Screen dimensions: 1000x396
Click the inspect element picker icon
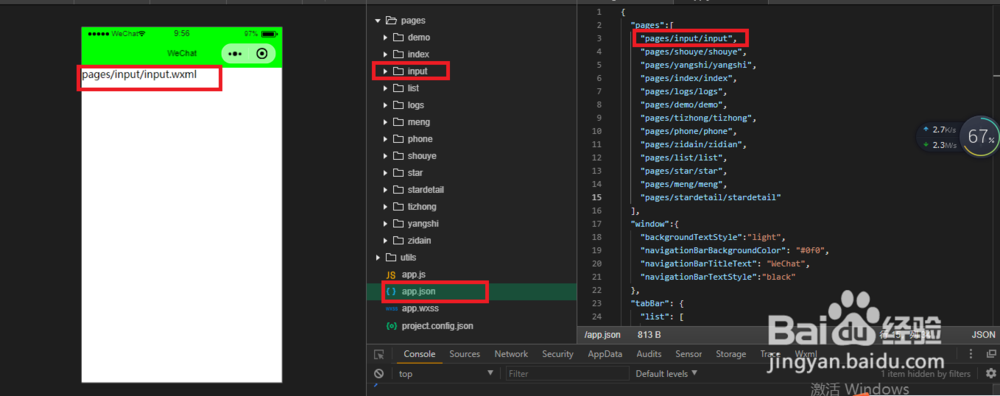379,355
